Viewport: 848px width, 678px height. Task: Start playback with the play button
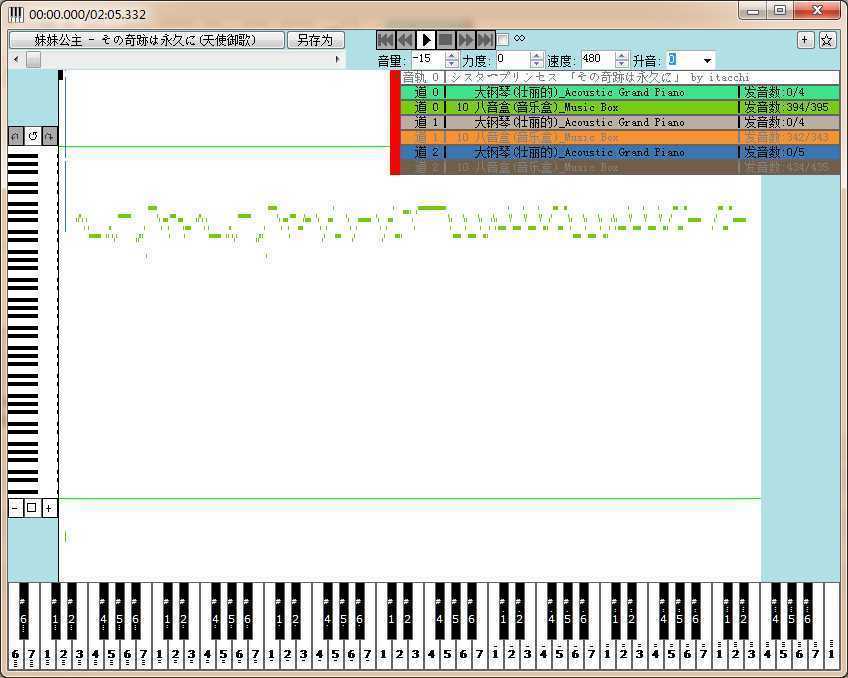coord(426,39)
